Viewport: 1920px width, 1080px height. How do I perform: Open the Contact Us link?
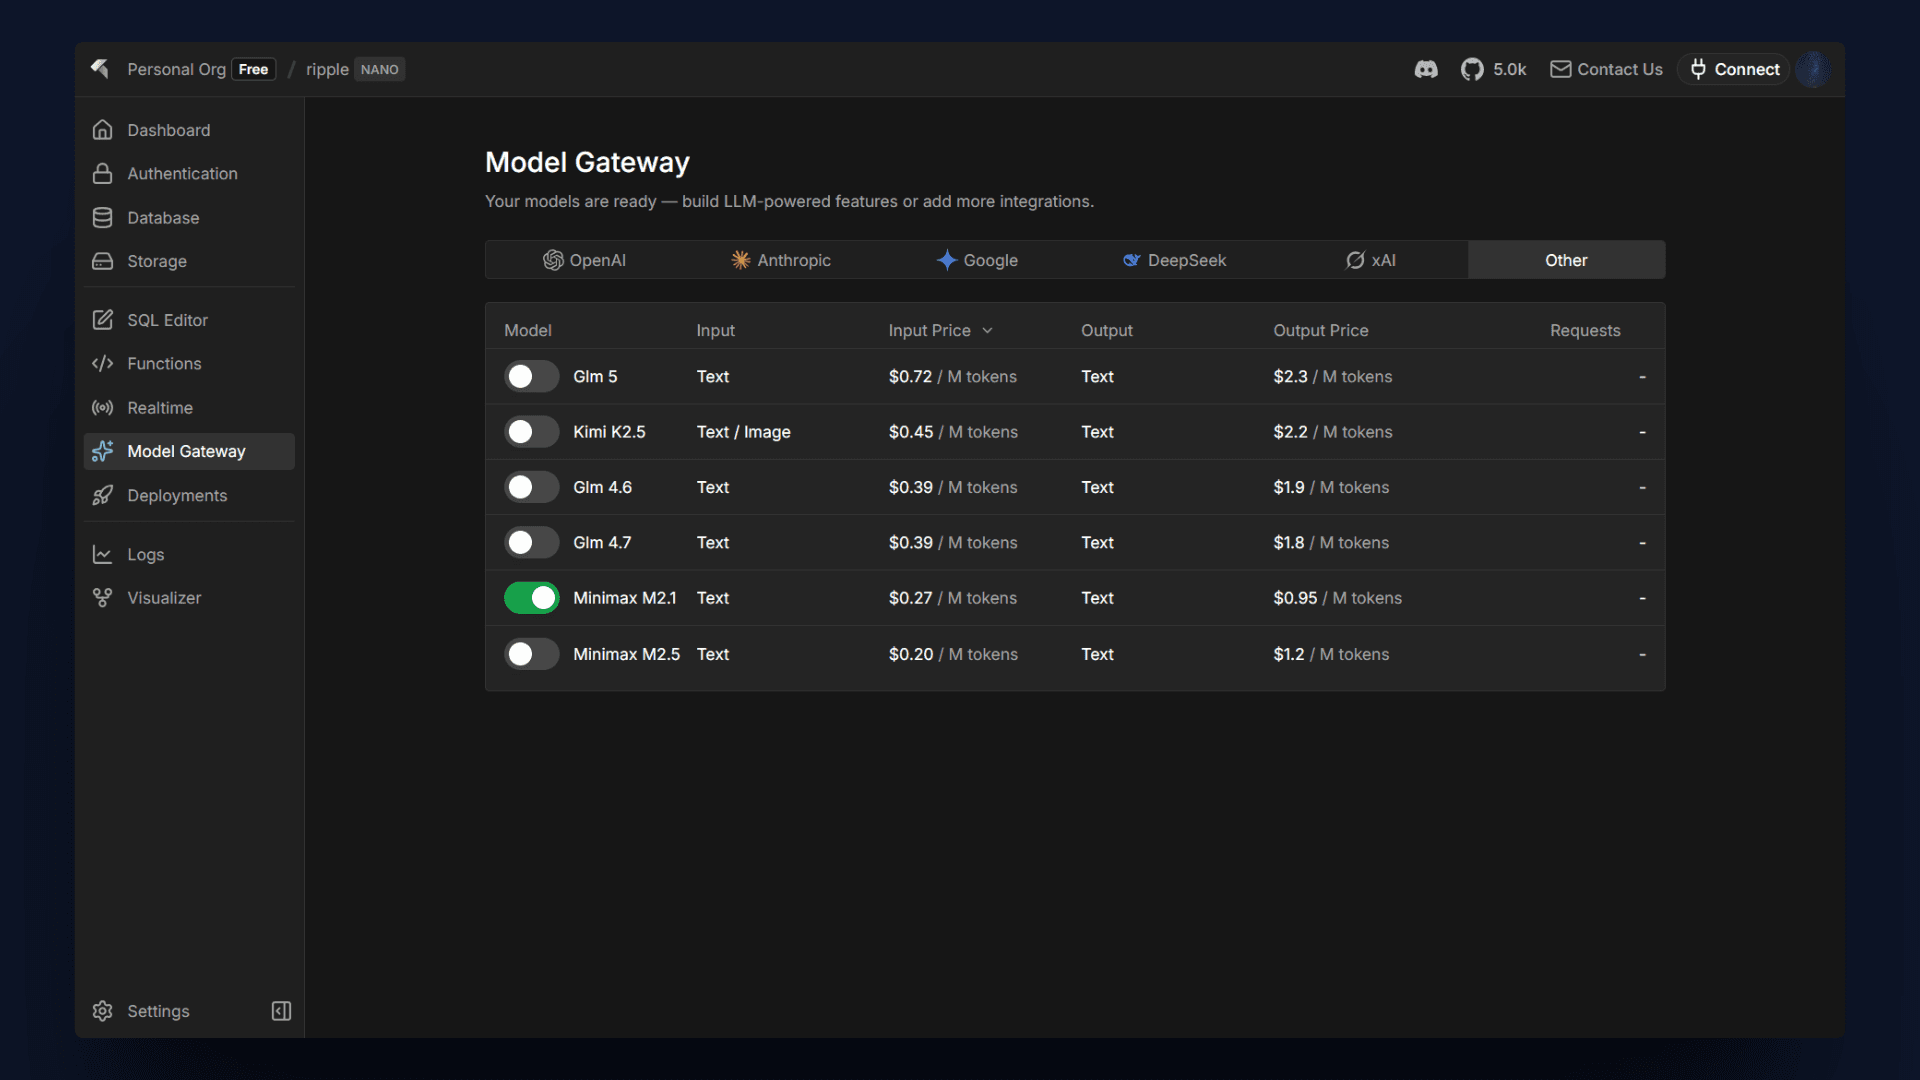(x=1606, y=69)
